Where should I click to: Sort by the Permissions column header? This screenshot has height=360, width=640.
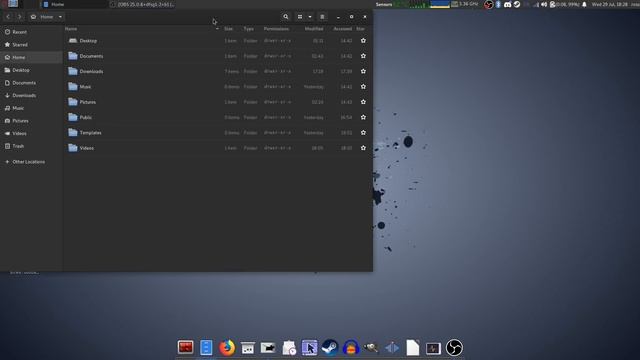coord(276,29)
